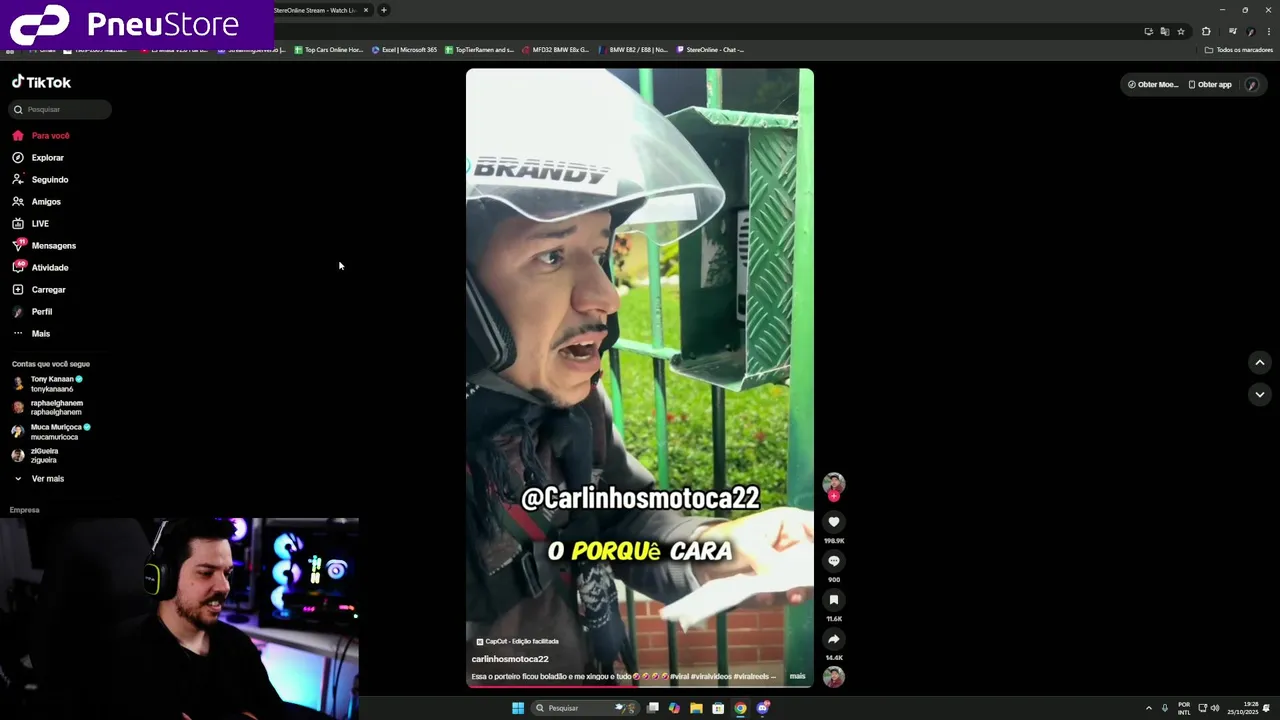1280x720 pixels.
Task: Open the LIVE section
Action: coord(31,223)
